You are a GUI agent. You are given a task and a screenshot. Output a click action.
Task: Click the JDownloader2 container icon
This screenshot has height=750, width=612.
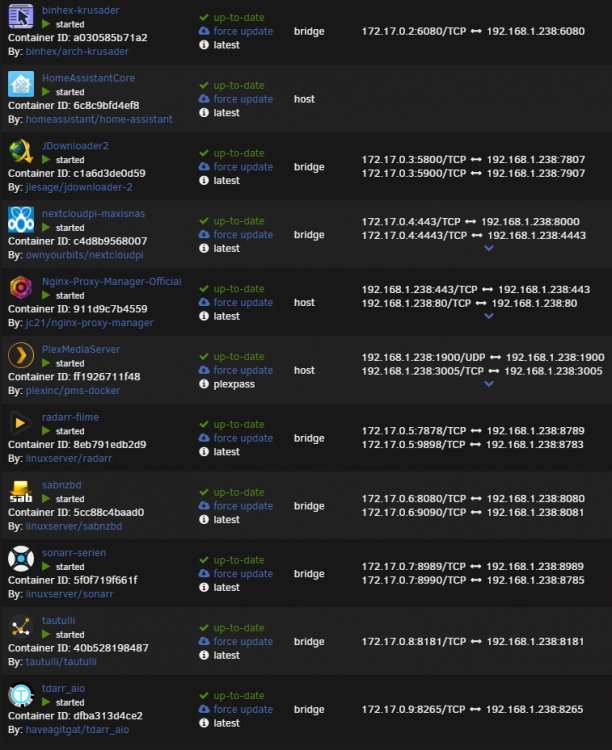tap(21, 152)
